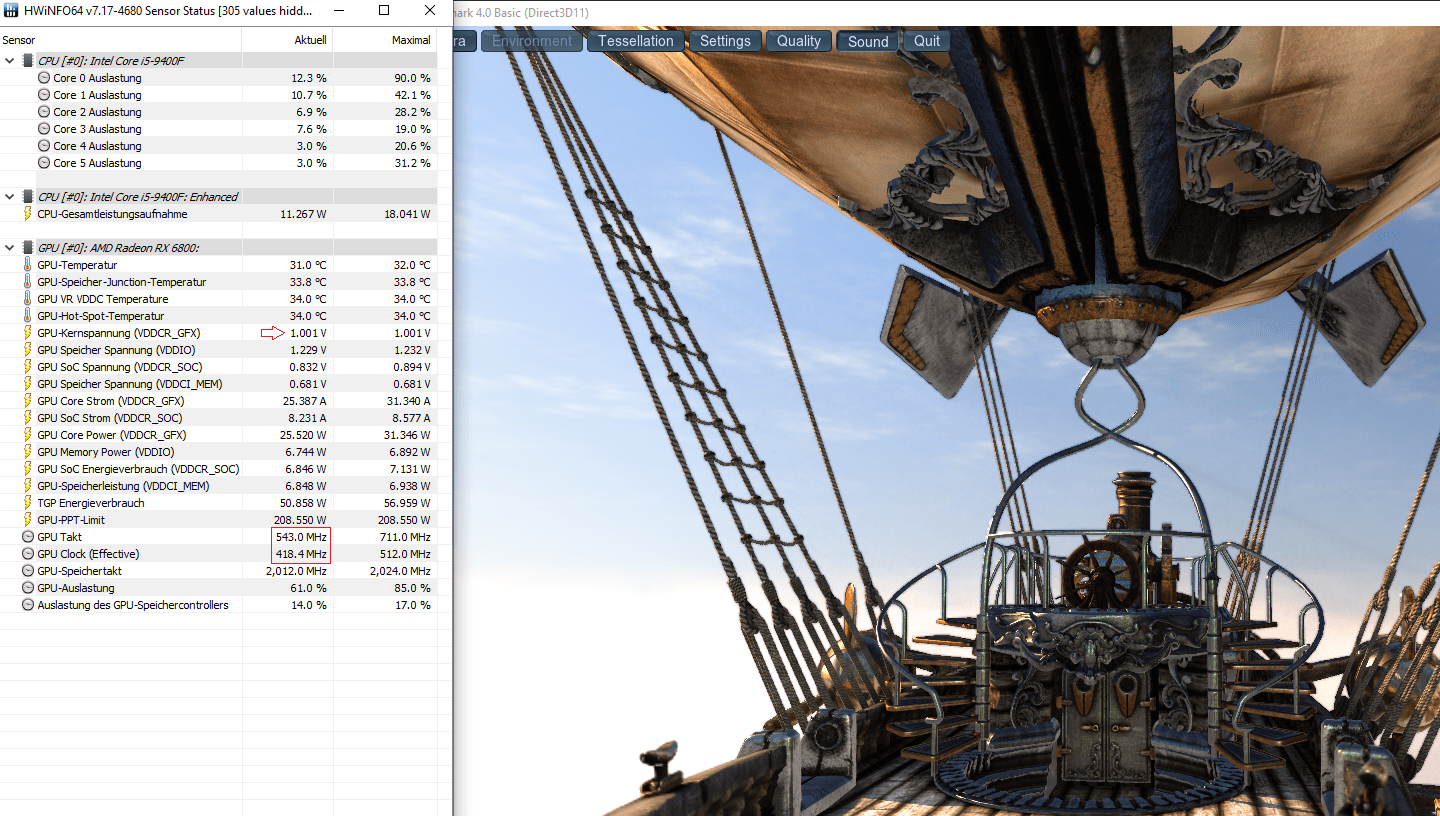1440x816 pixels.
Task: Select Auslastung des GPU-Speichercontrollers row
Action: click(x=218, y=605)
